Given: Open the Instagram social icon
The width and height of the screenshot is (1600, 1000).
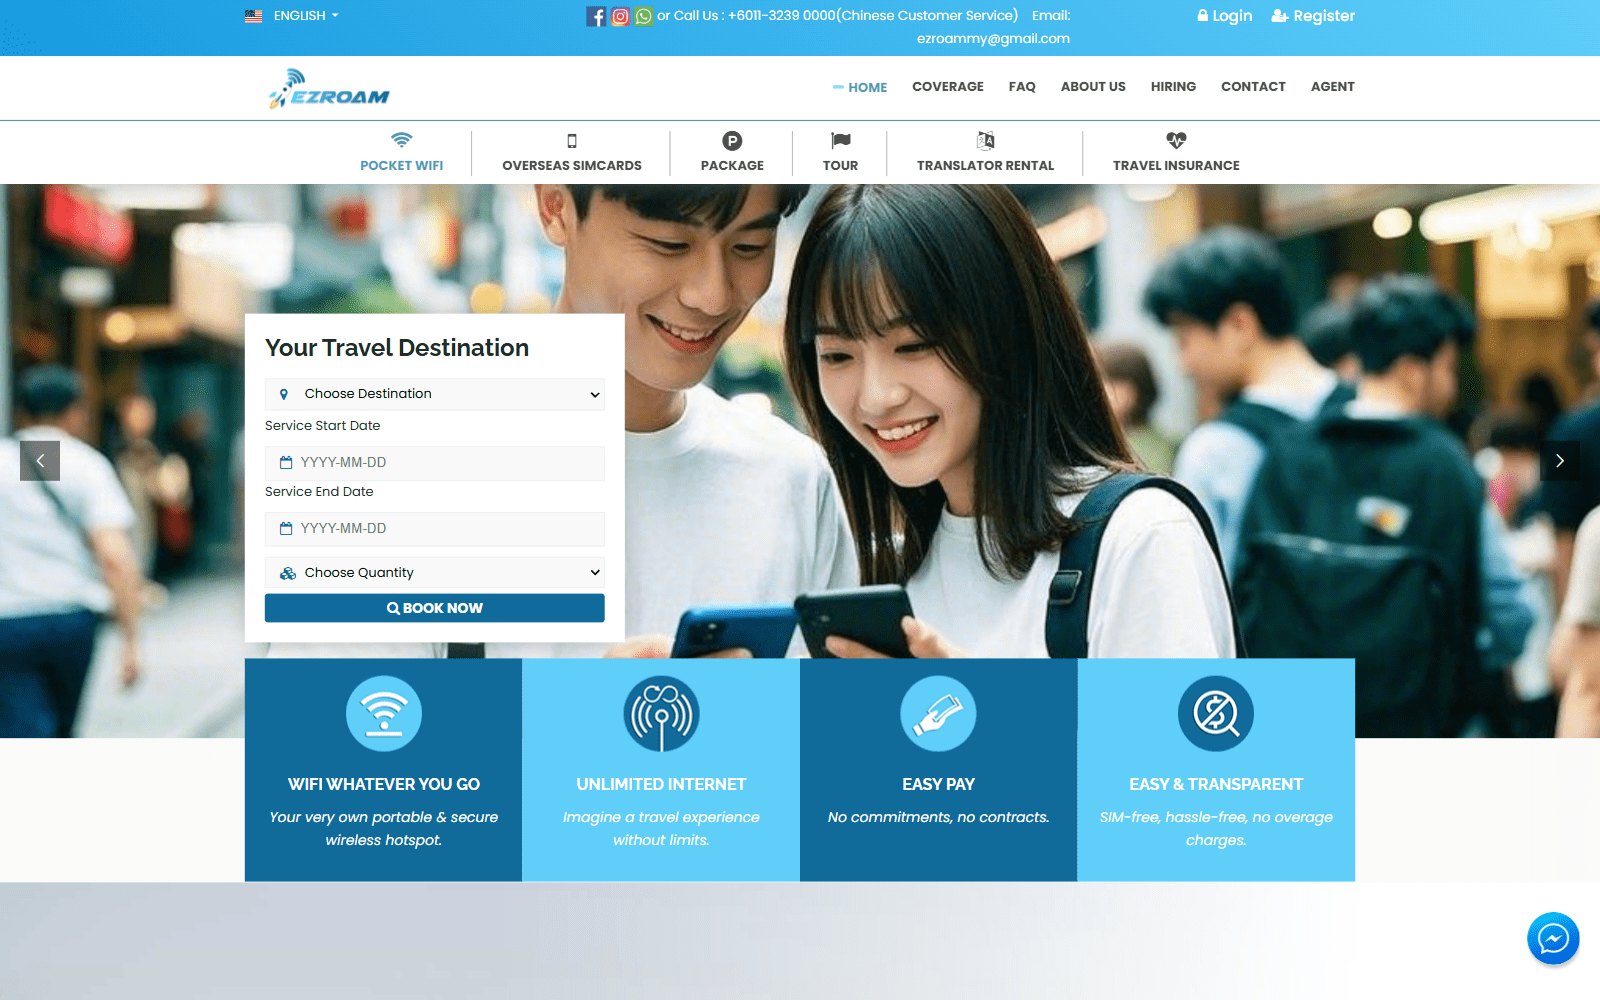Looking at the screenshot, I should (x=620, y=16).
